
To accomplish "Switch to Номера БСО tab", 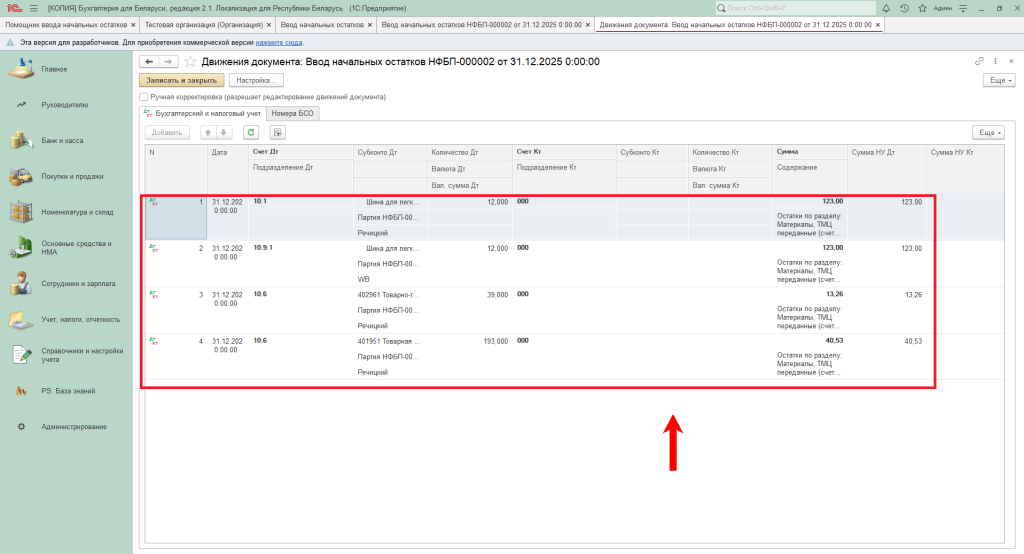I will (292, 114).
